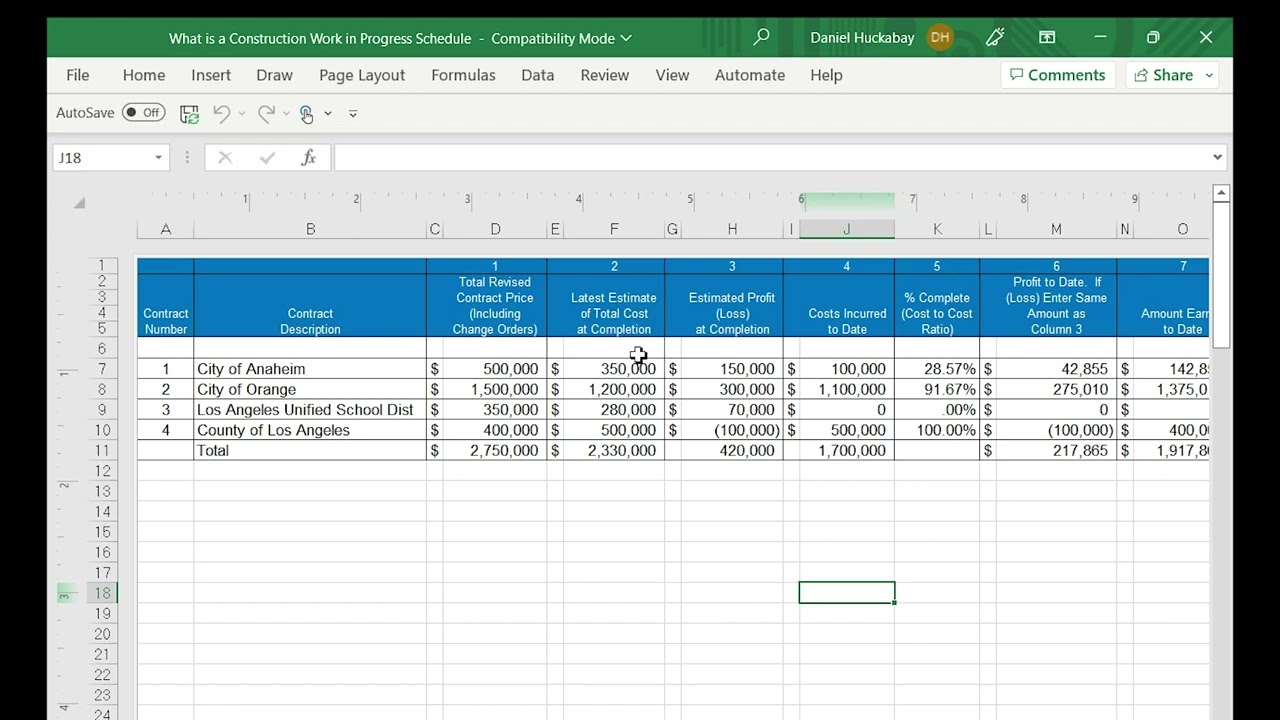Switch to the View tab

(x=672, y=75)
